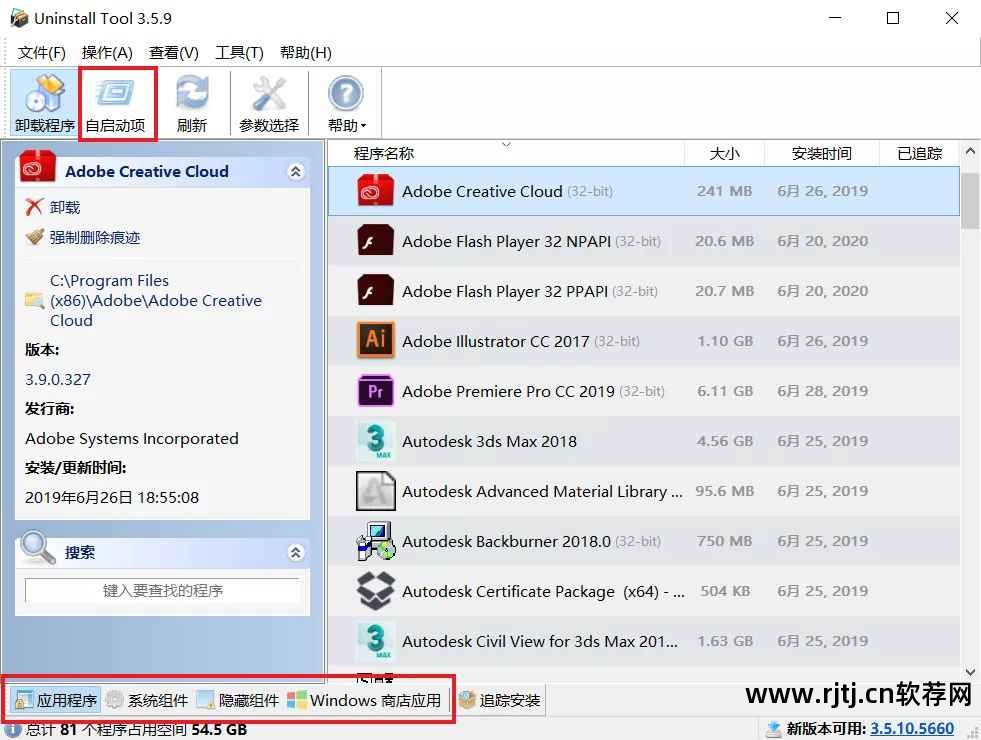Sort by the 程序名称 column header

tap(506, 153)
